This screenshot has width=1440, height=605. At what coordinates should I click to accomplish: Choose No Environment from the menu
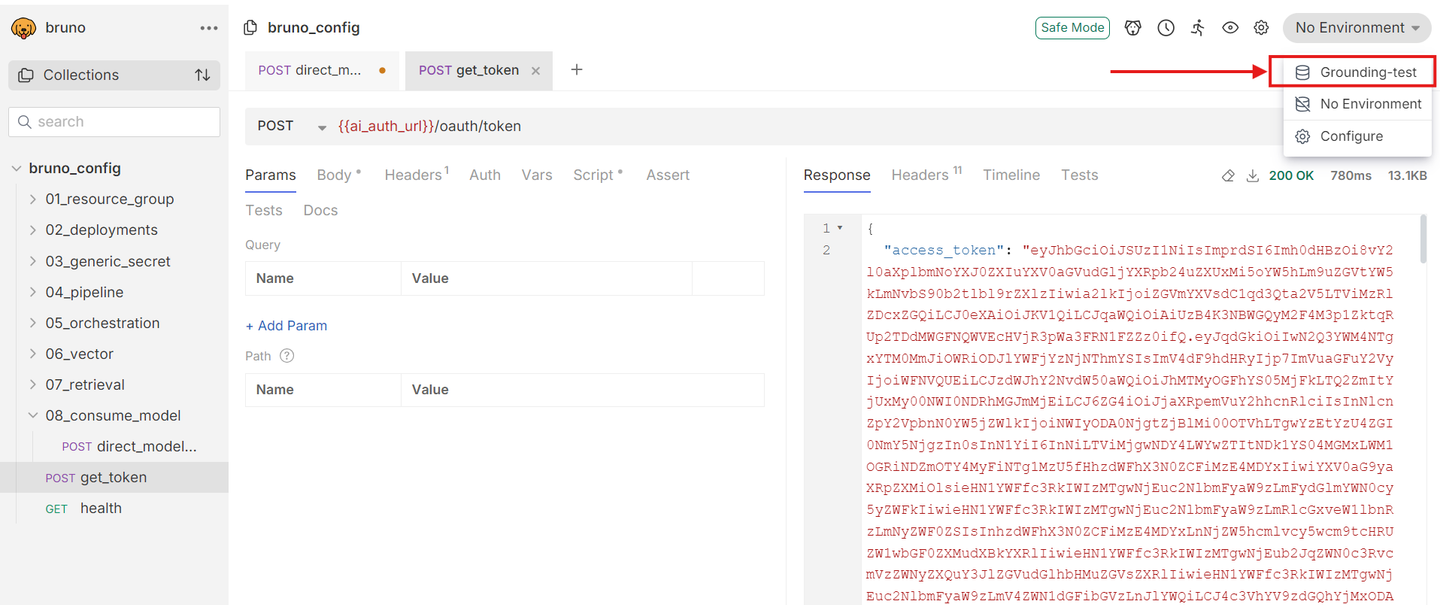pyautogui.click(x=1357, y=104)
